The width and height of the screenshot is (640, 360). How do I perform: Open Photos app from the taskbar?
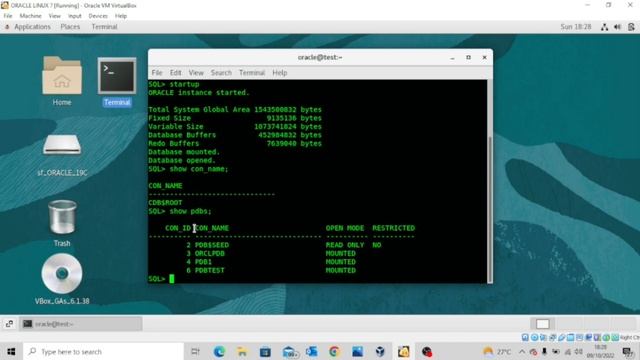[357, 351]
